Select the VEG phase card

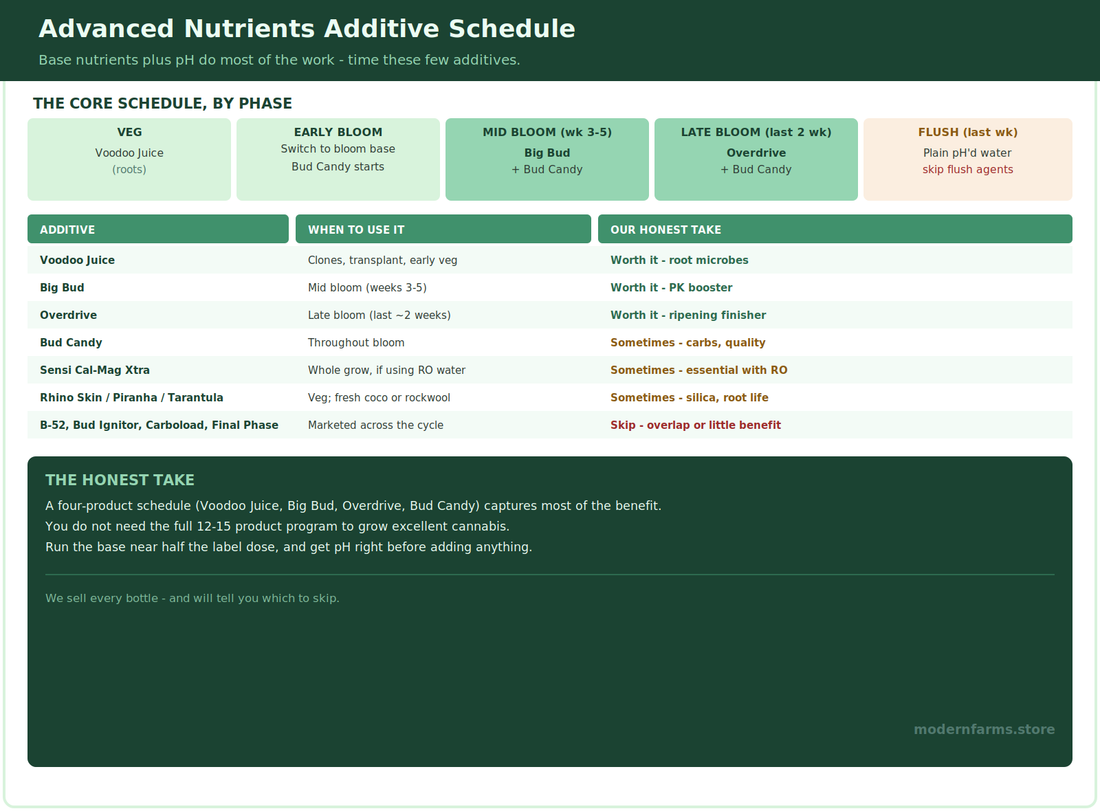pos(129,159)
